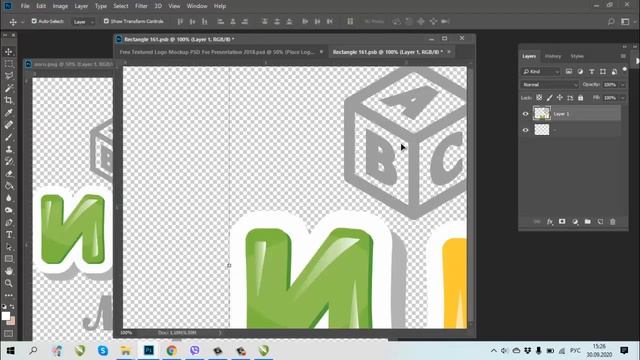
Task: Switch to Free Textured Logo Mockup tab
Action: [x=217, y=52]
